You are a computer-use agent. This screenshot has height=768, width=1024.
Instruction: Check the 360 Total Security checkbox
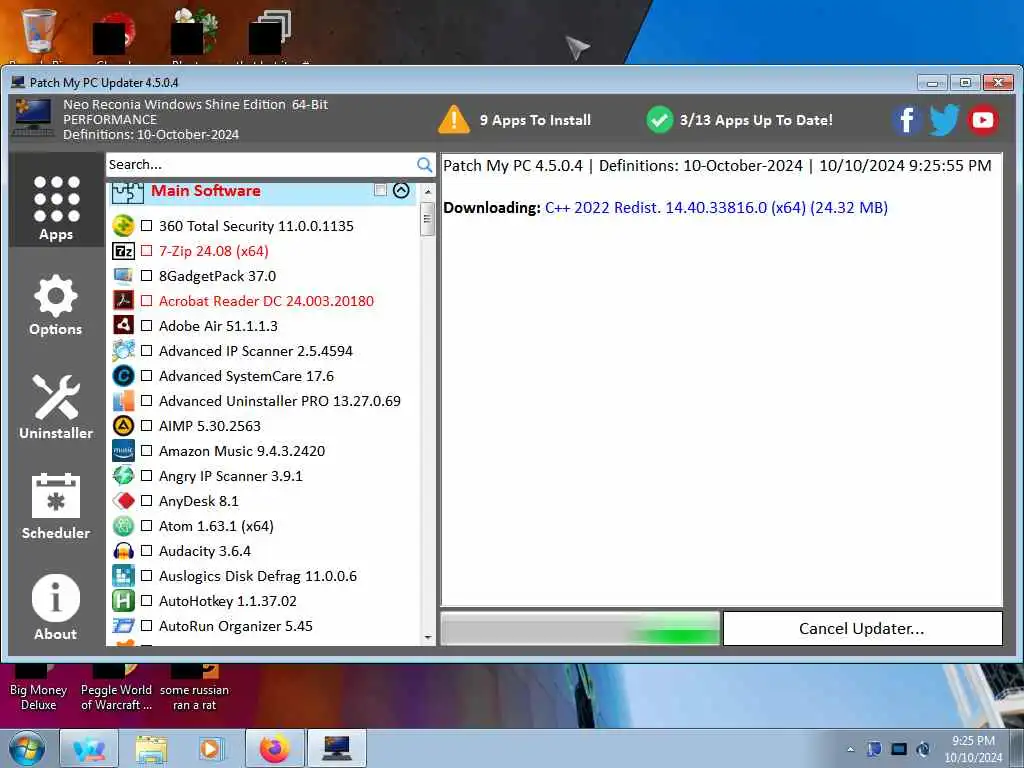[x=146, y=226]
